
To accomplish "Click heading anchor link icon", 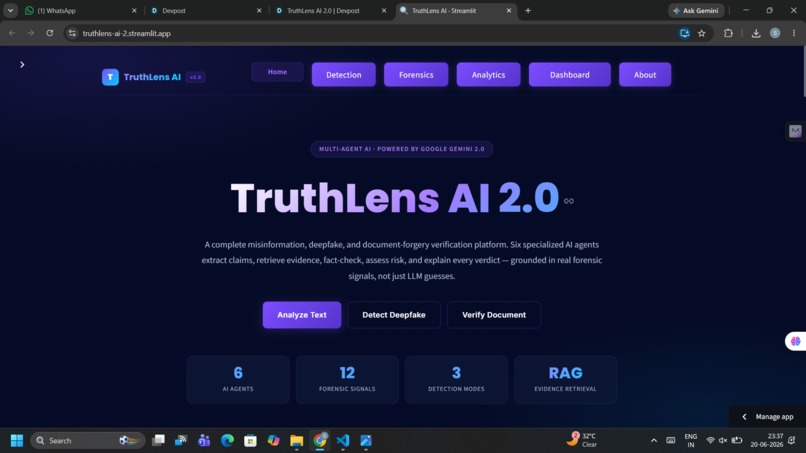I will (x=569, y=201).
